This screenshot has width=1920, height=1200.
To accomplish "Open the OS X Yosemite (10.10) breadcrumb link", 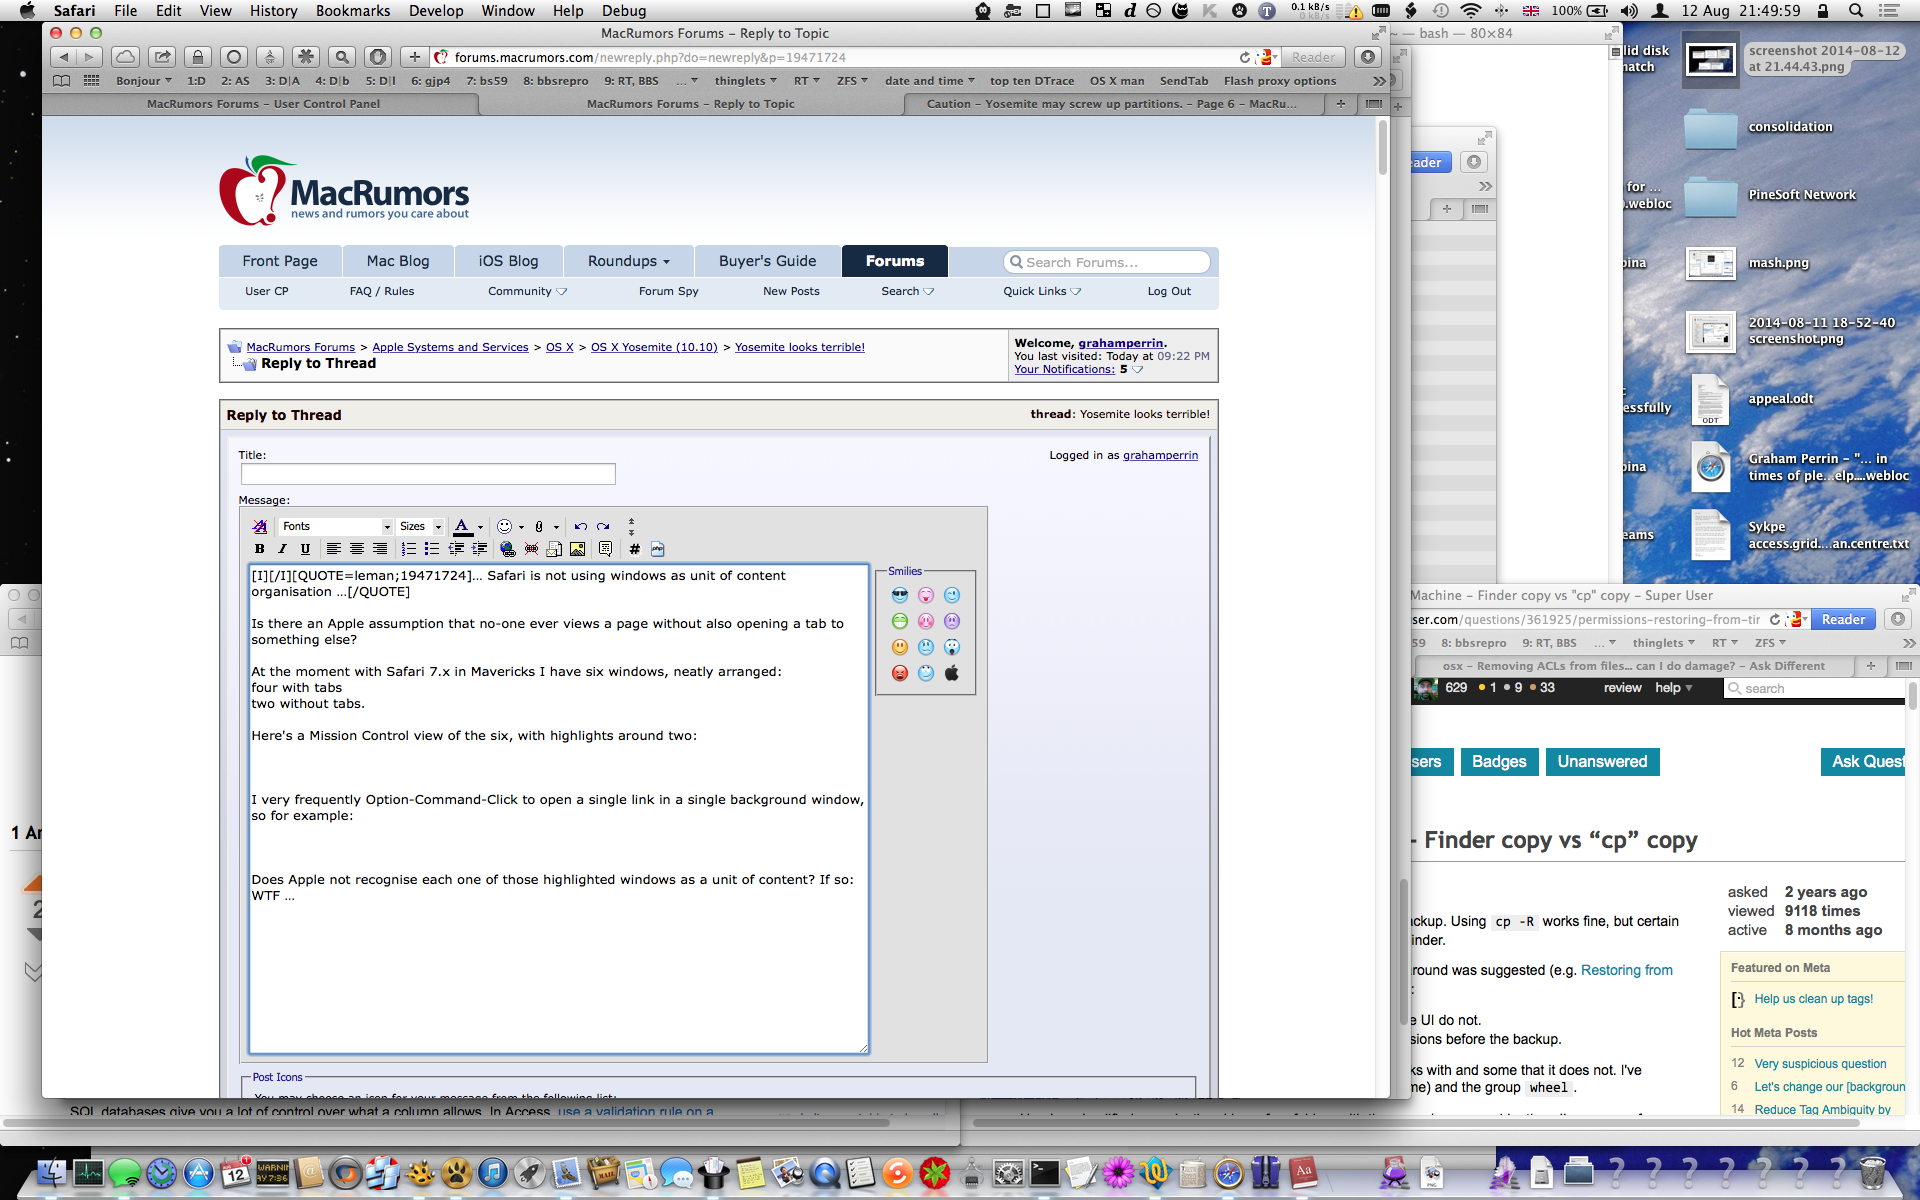I will (654, 347).
